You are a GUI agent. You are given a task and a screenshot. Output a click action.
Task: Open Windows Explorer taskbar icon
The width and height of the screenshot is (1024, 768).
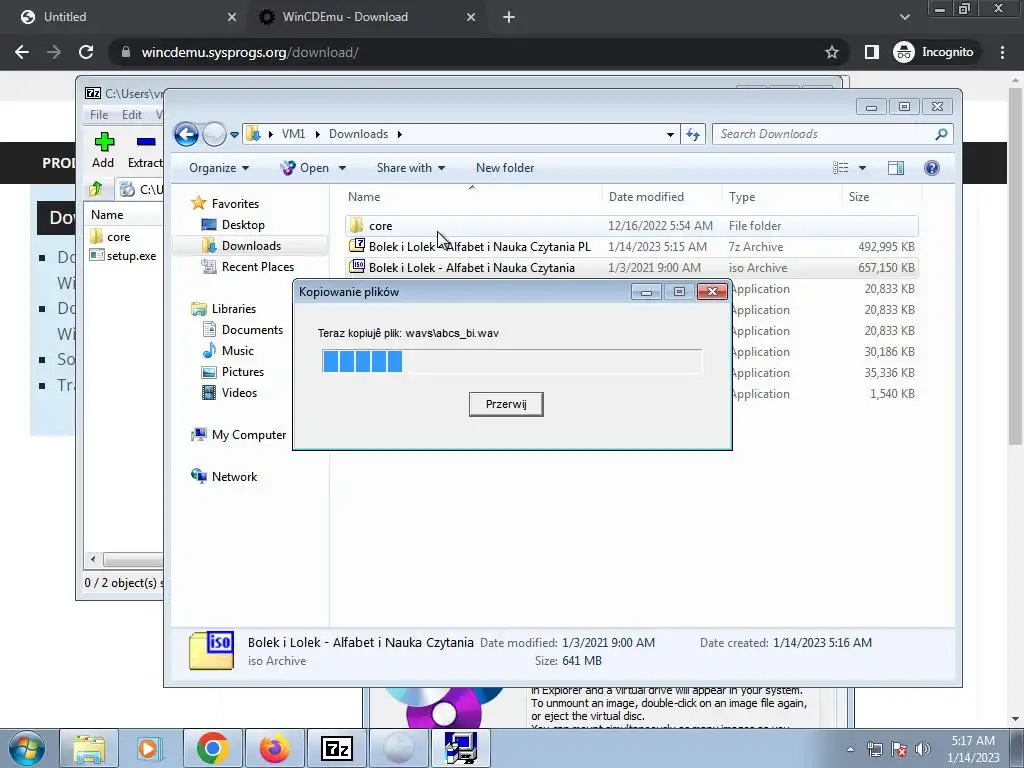pyautogui.click(x=89, y=748)
